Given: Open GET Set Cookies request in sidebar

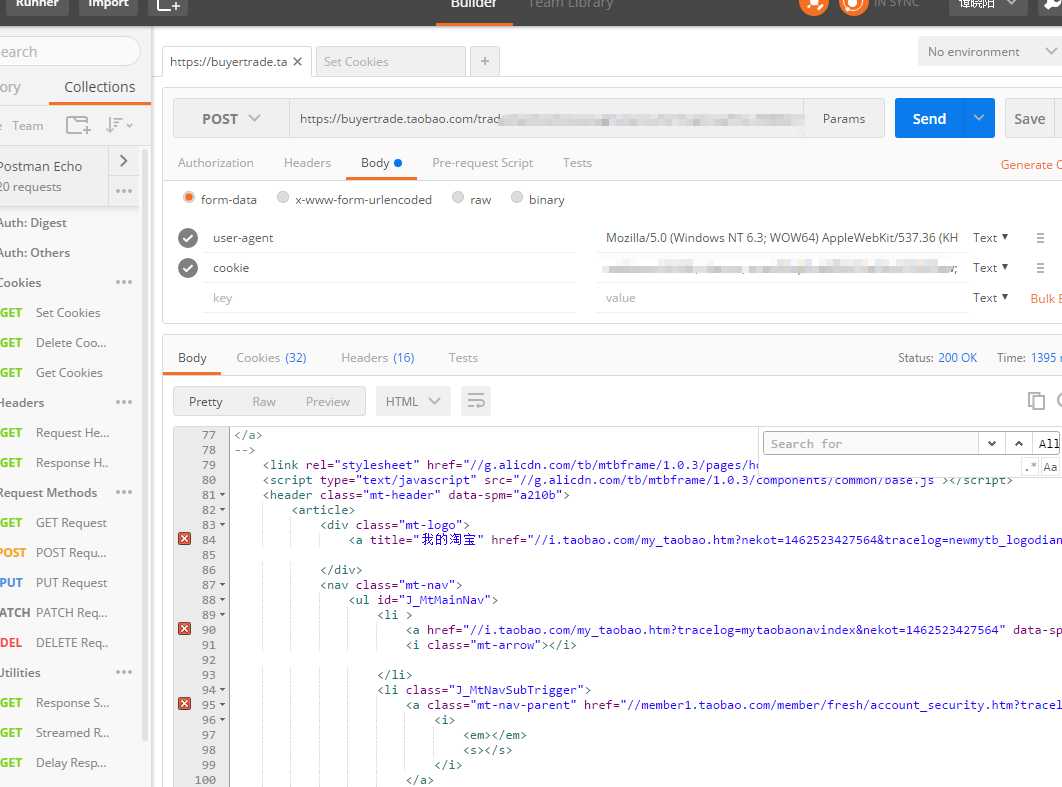Looking at the screenshot, I should (x=68, y=312).
